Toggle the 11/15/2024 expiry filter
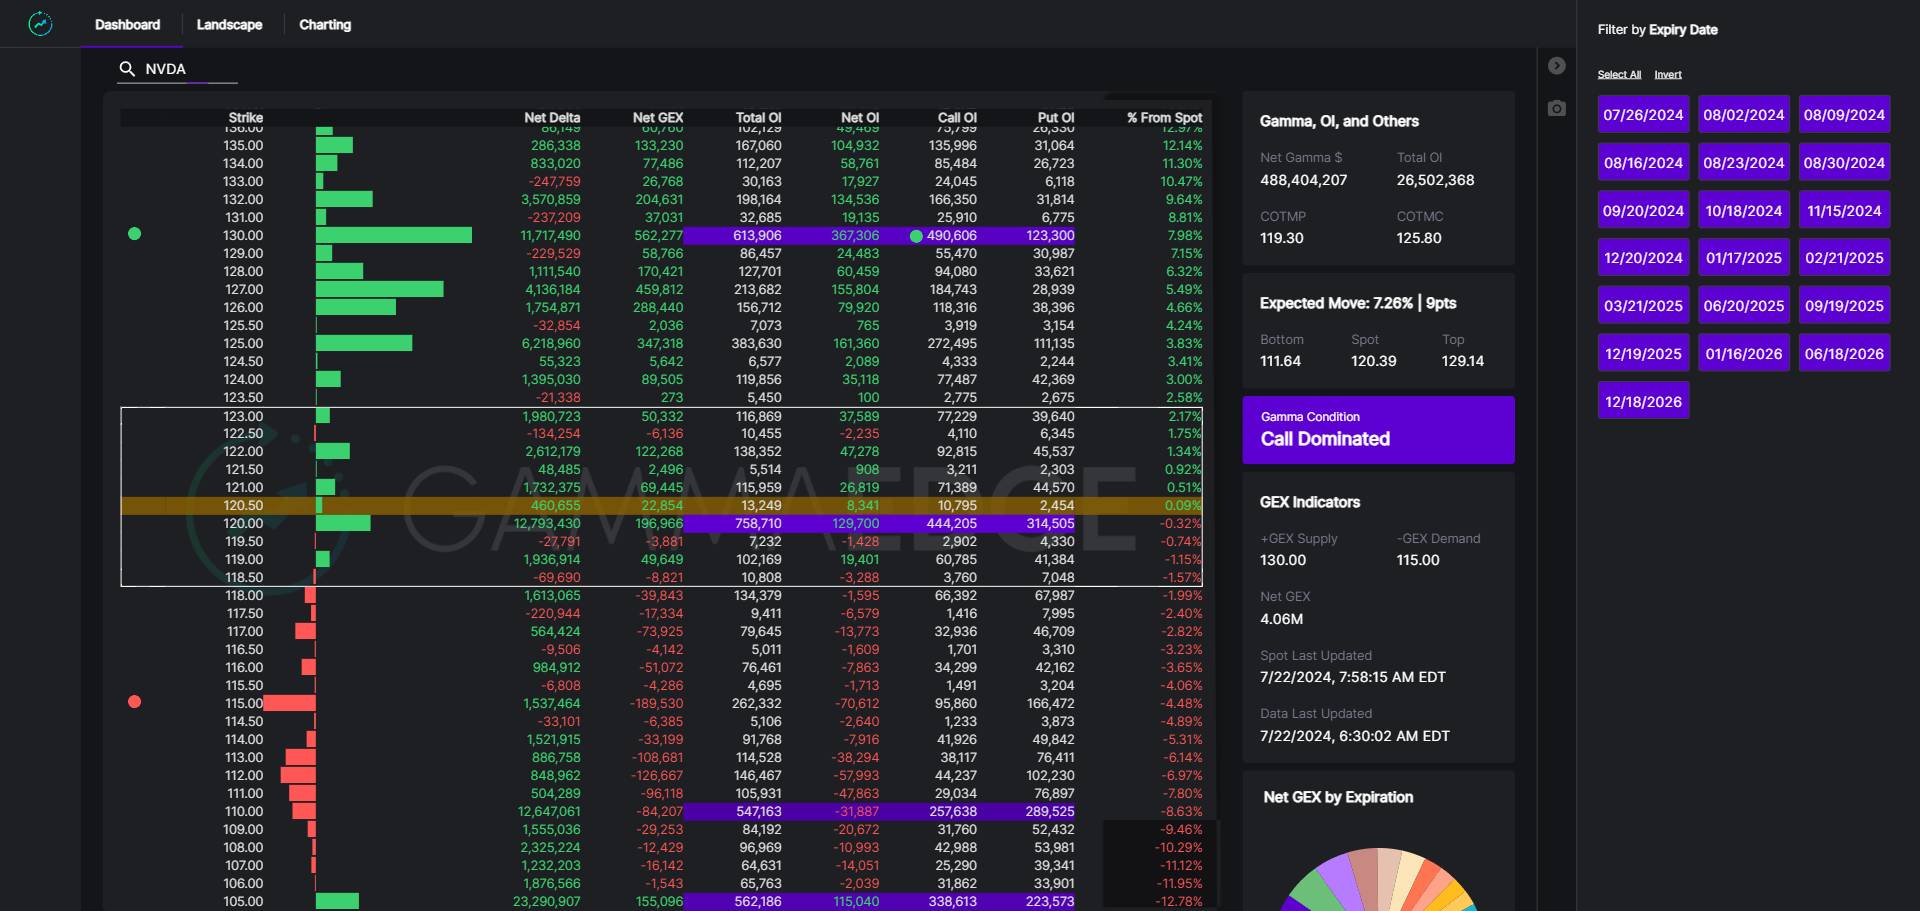The image size is (1920, 911). click(1844, 211)
